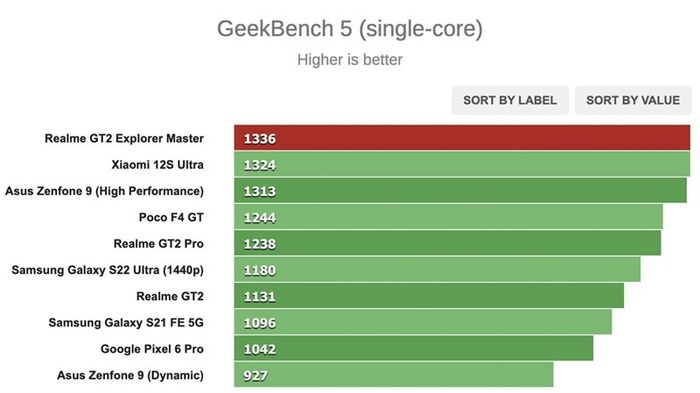Click the Asus Zenfone 9 Dynamic bar showing 927
The image size is (700, 393).
pyautogui.click(x=394, y=375)
